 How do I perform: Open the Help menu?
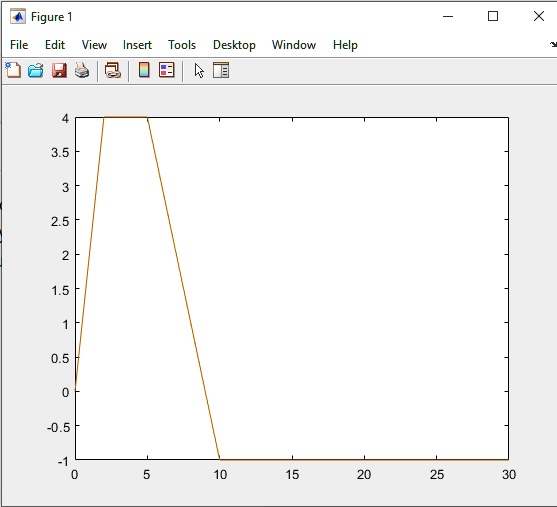coord(345,45)
